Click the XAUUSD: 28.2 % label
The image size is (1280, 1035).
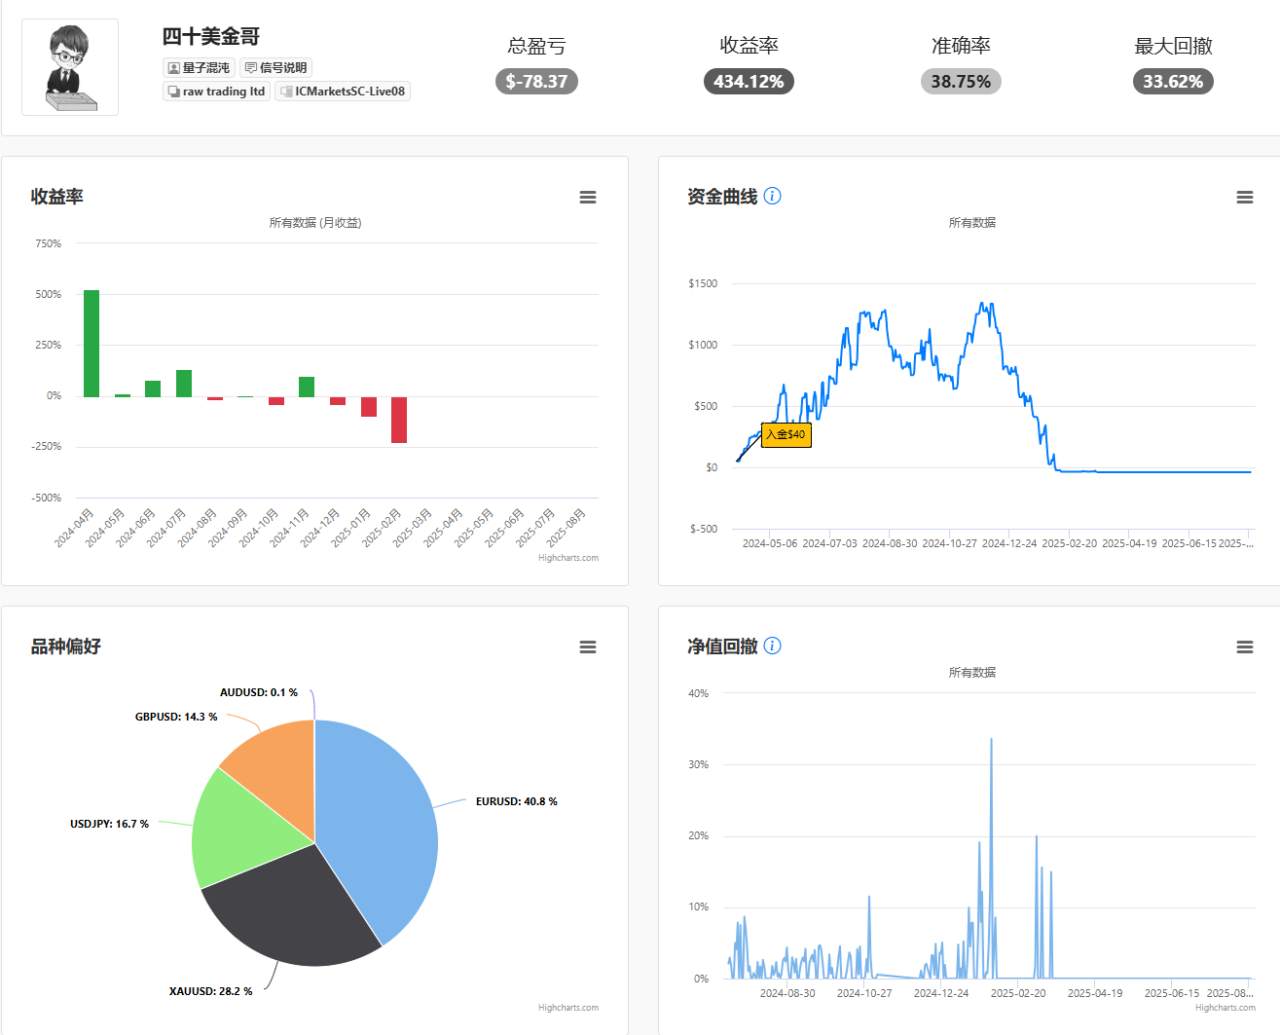[x=210, y=991]
